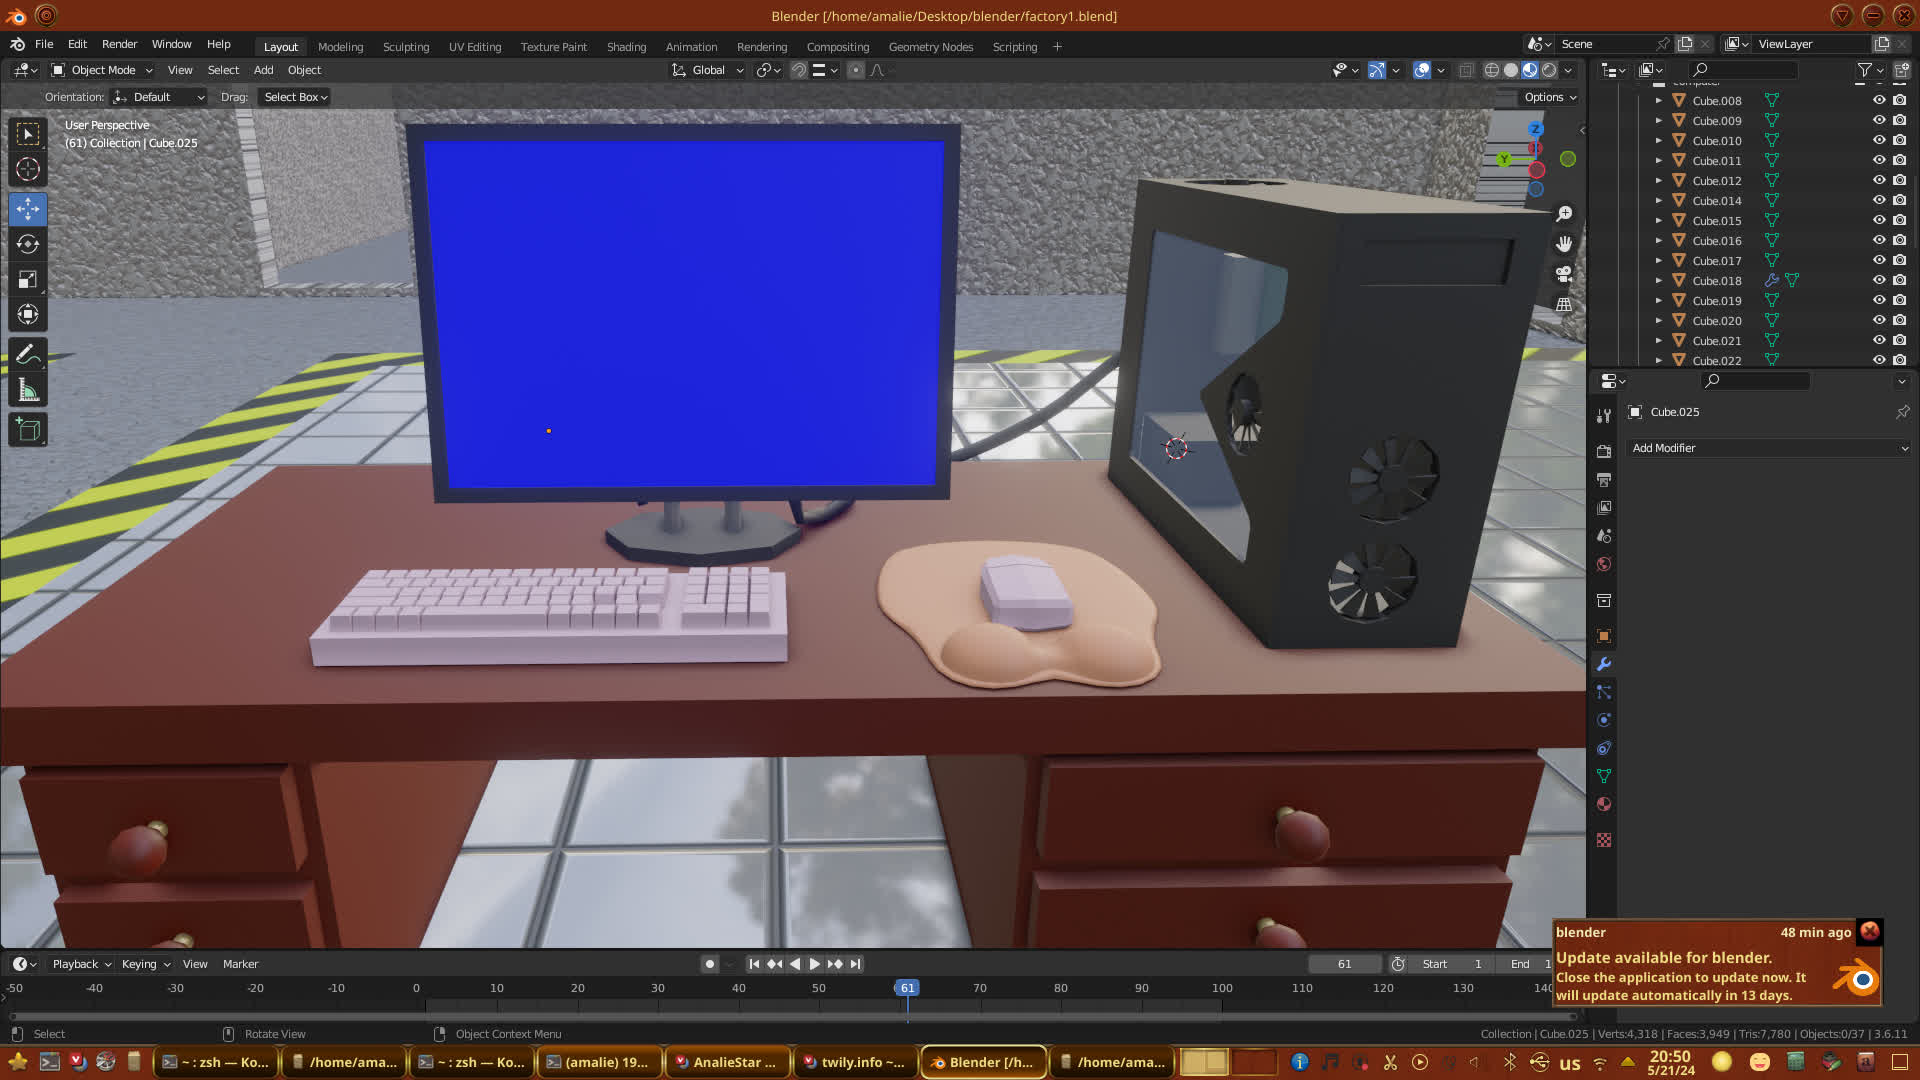
Task: Open the Object Mode dropdown
Action: (102, 70)
